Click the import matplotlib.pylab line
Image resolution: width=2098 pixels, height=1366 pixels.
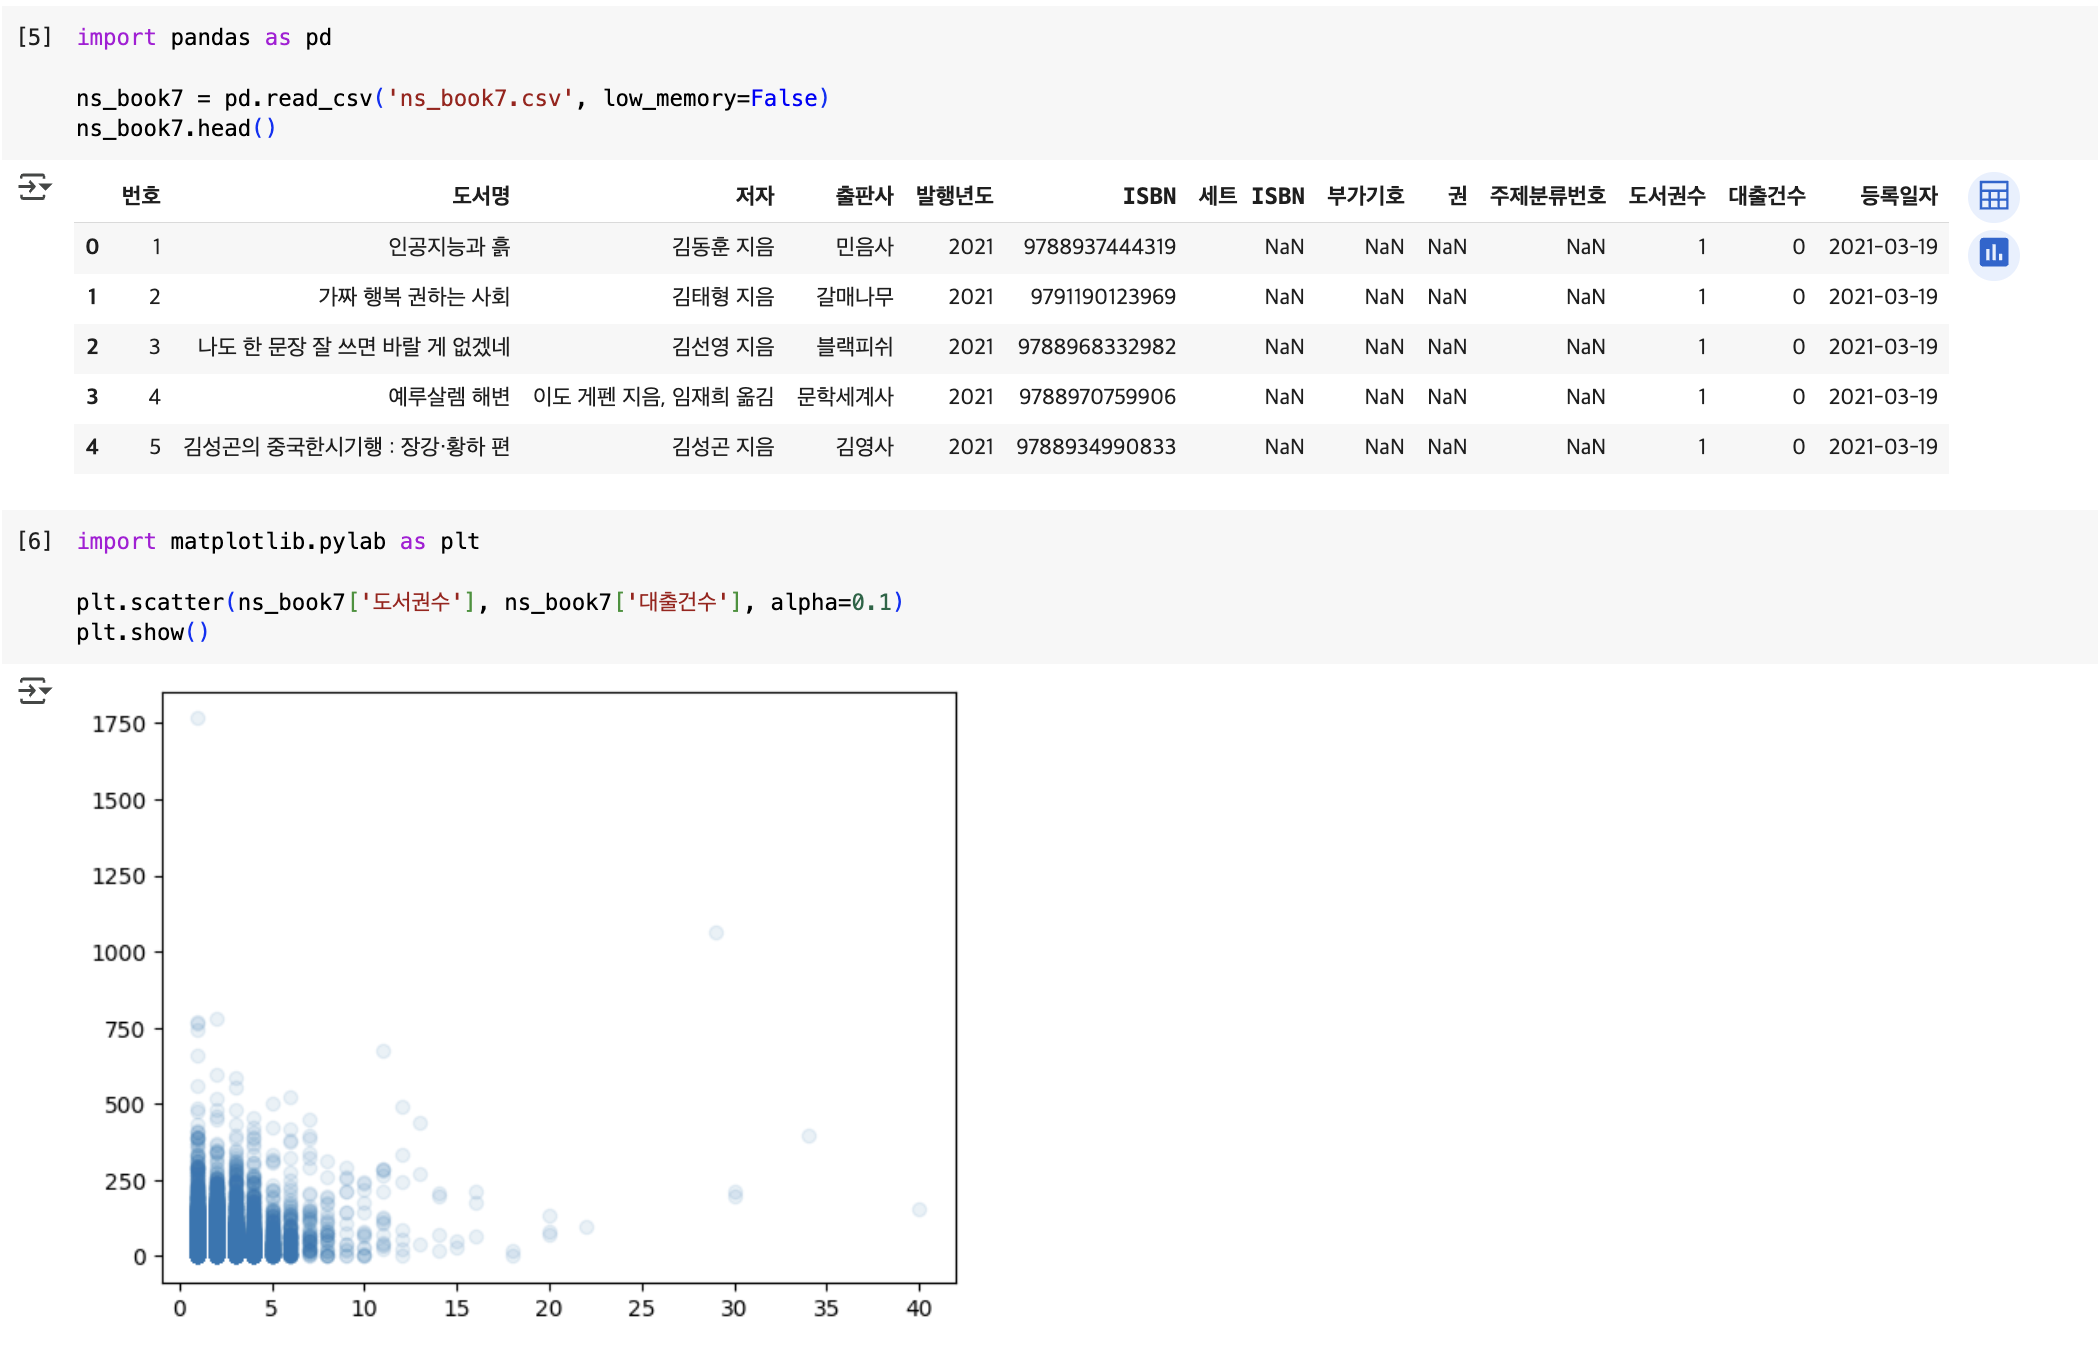[x=277, y=542]
